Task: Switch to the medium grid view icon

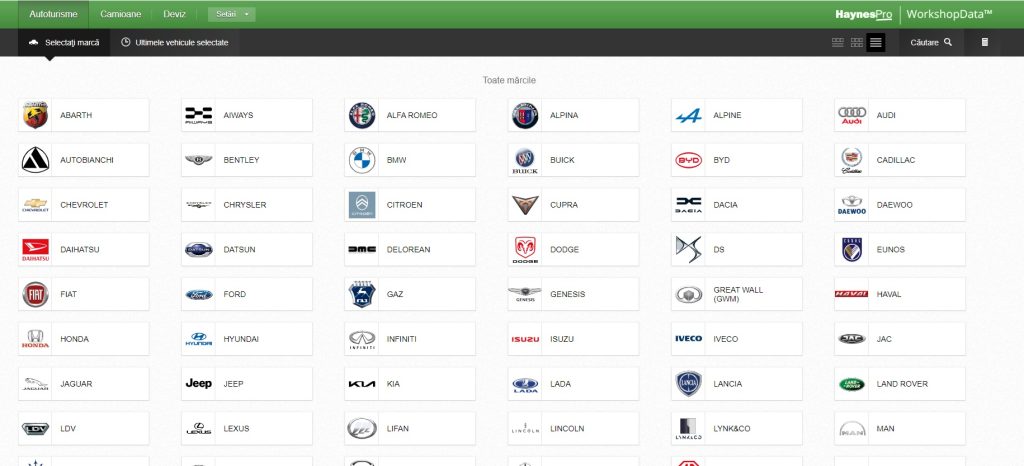Action: pyautogui.click(x=856, y=42)
